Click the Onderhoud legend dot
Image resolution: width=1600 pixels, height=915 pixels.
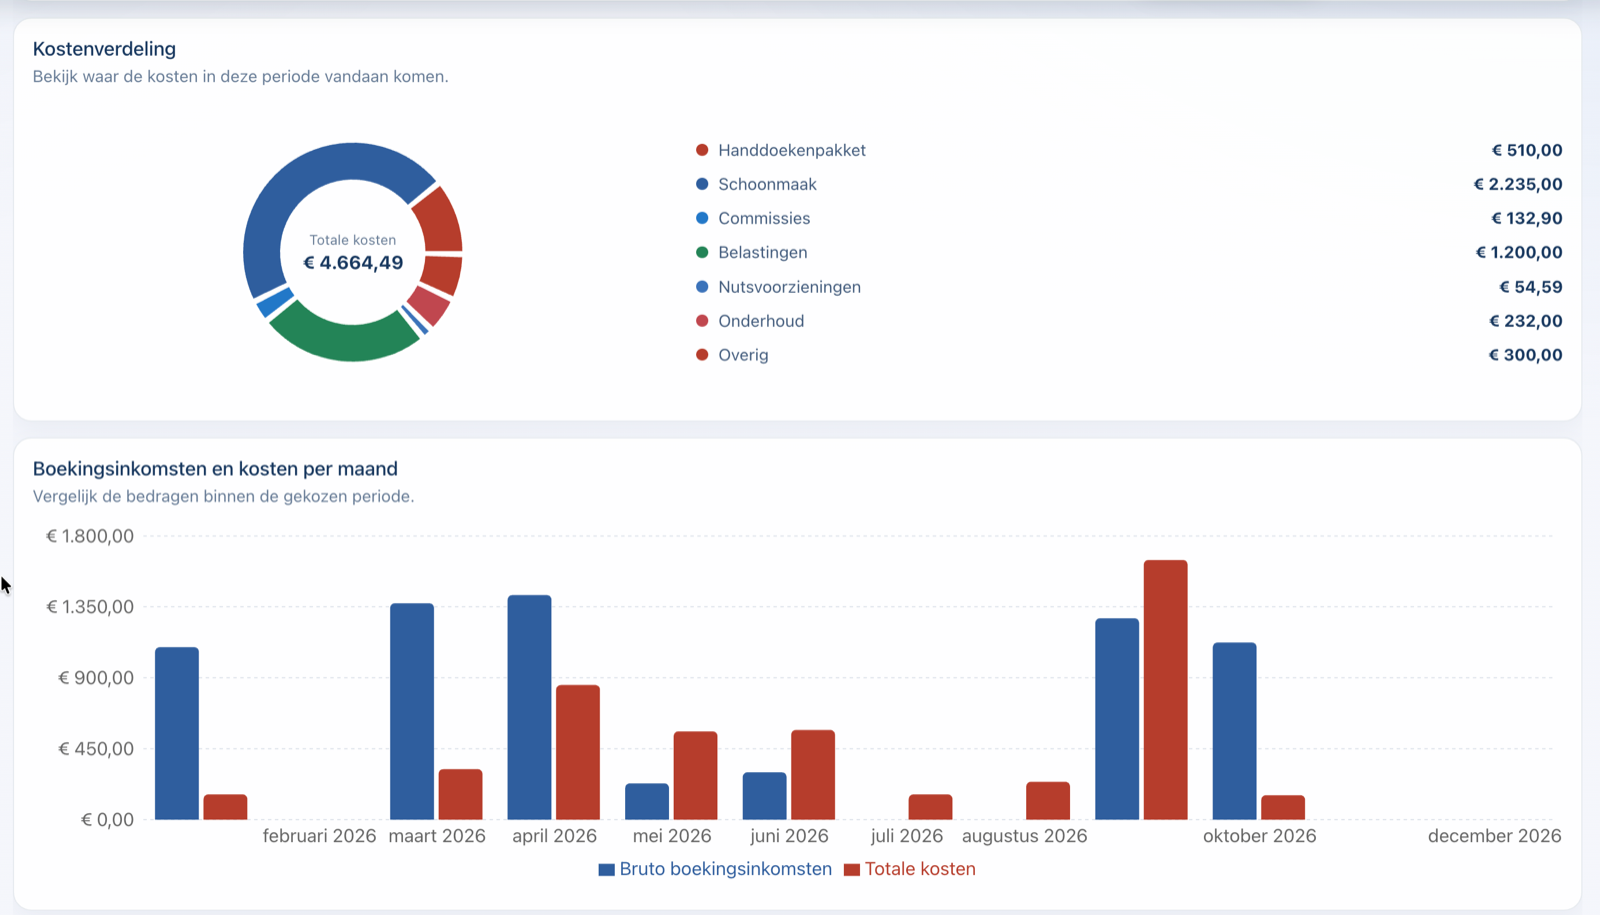702,321
